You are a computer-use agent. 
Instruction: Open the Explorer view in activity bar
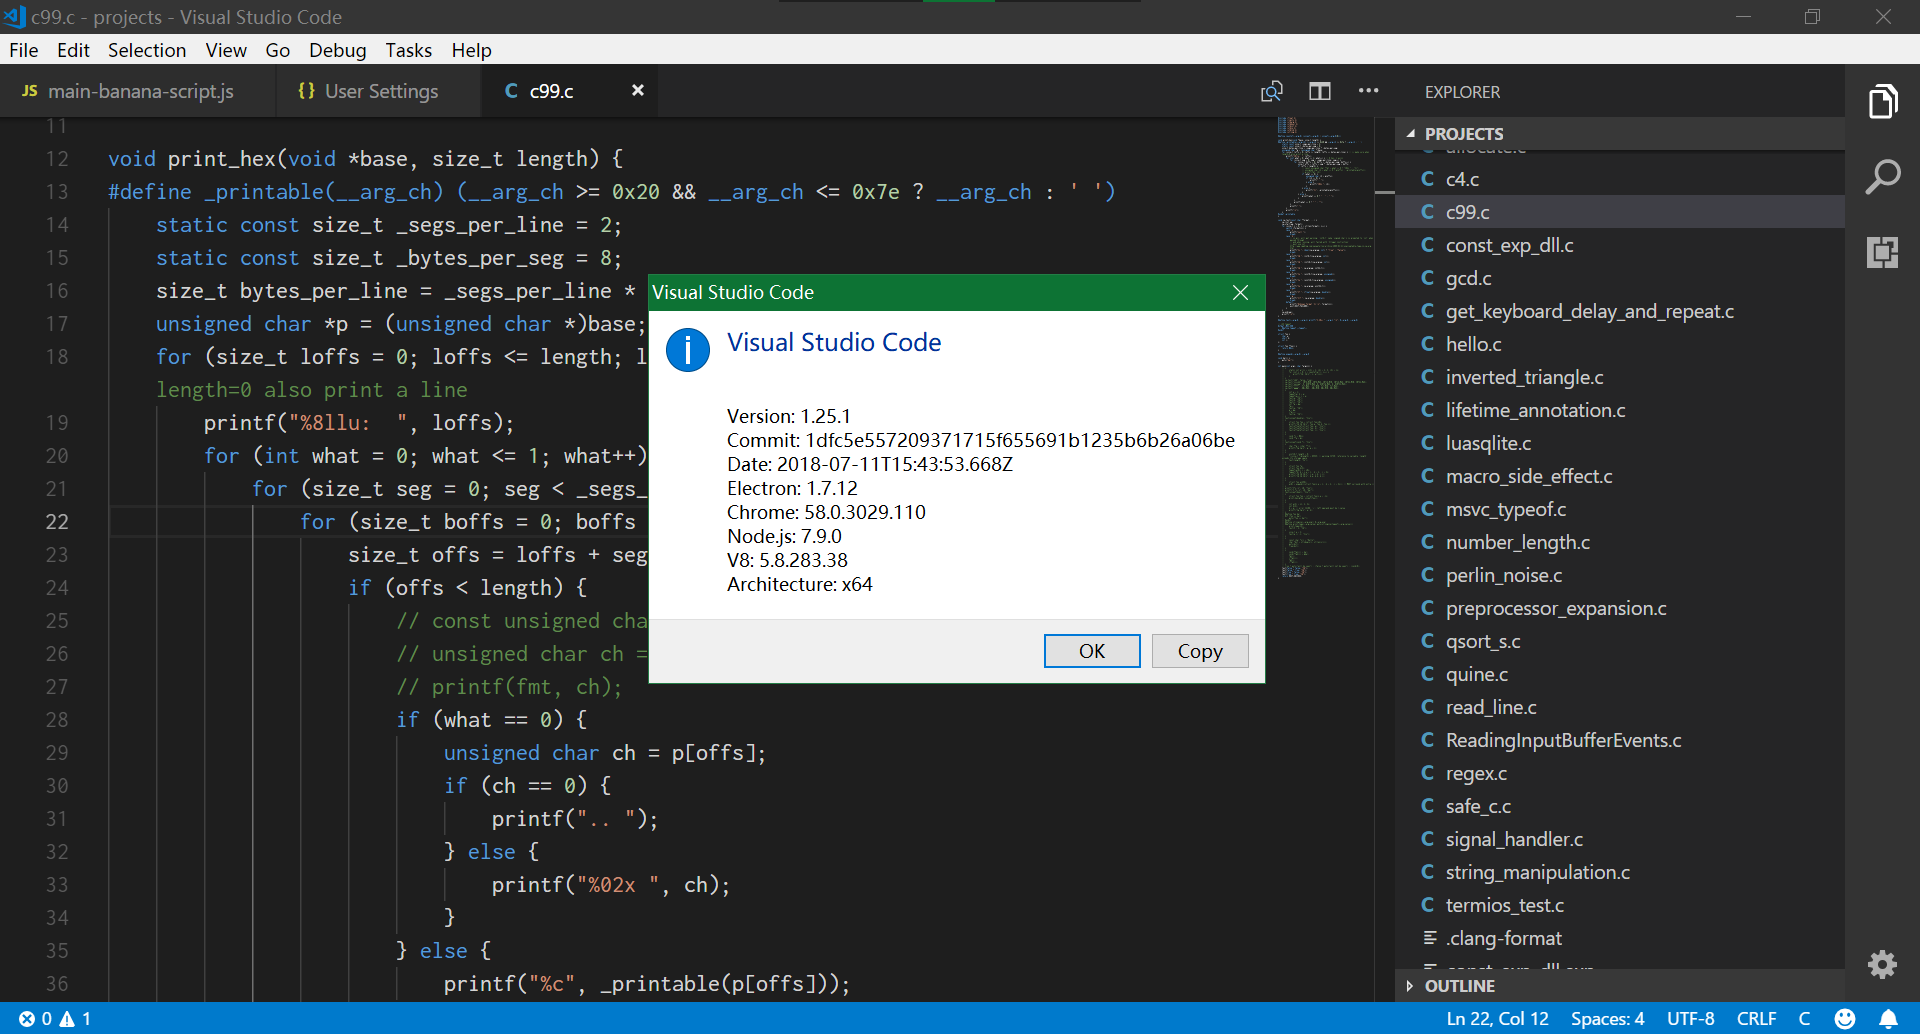coord(1883,101)
